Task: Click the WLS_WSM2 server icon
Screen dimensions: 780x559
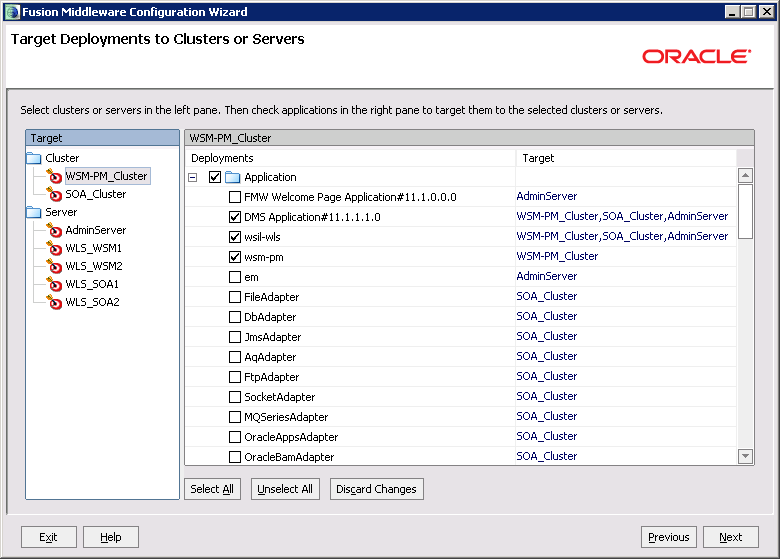Action: point(54,267)
